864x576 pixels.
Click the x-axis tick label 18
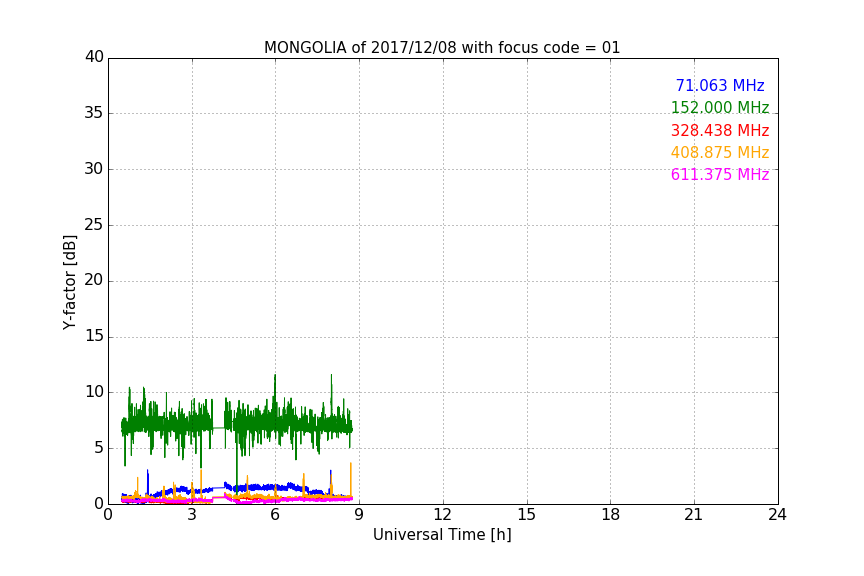(x=610, y=515)
